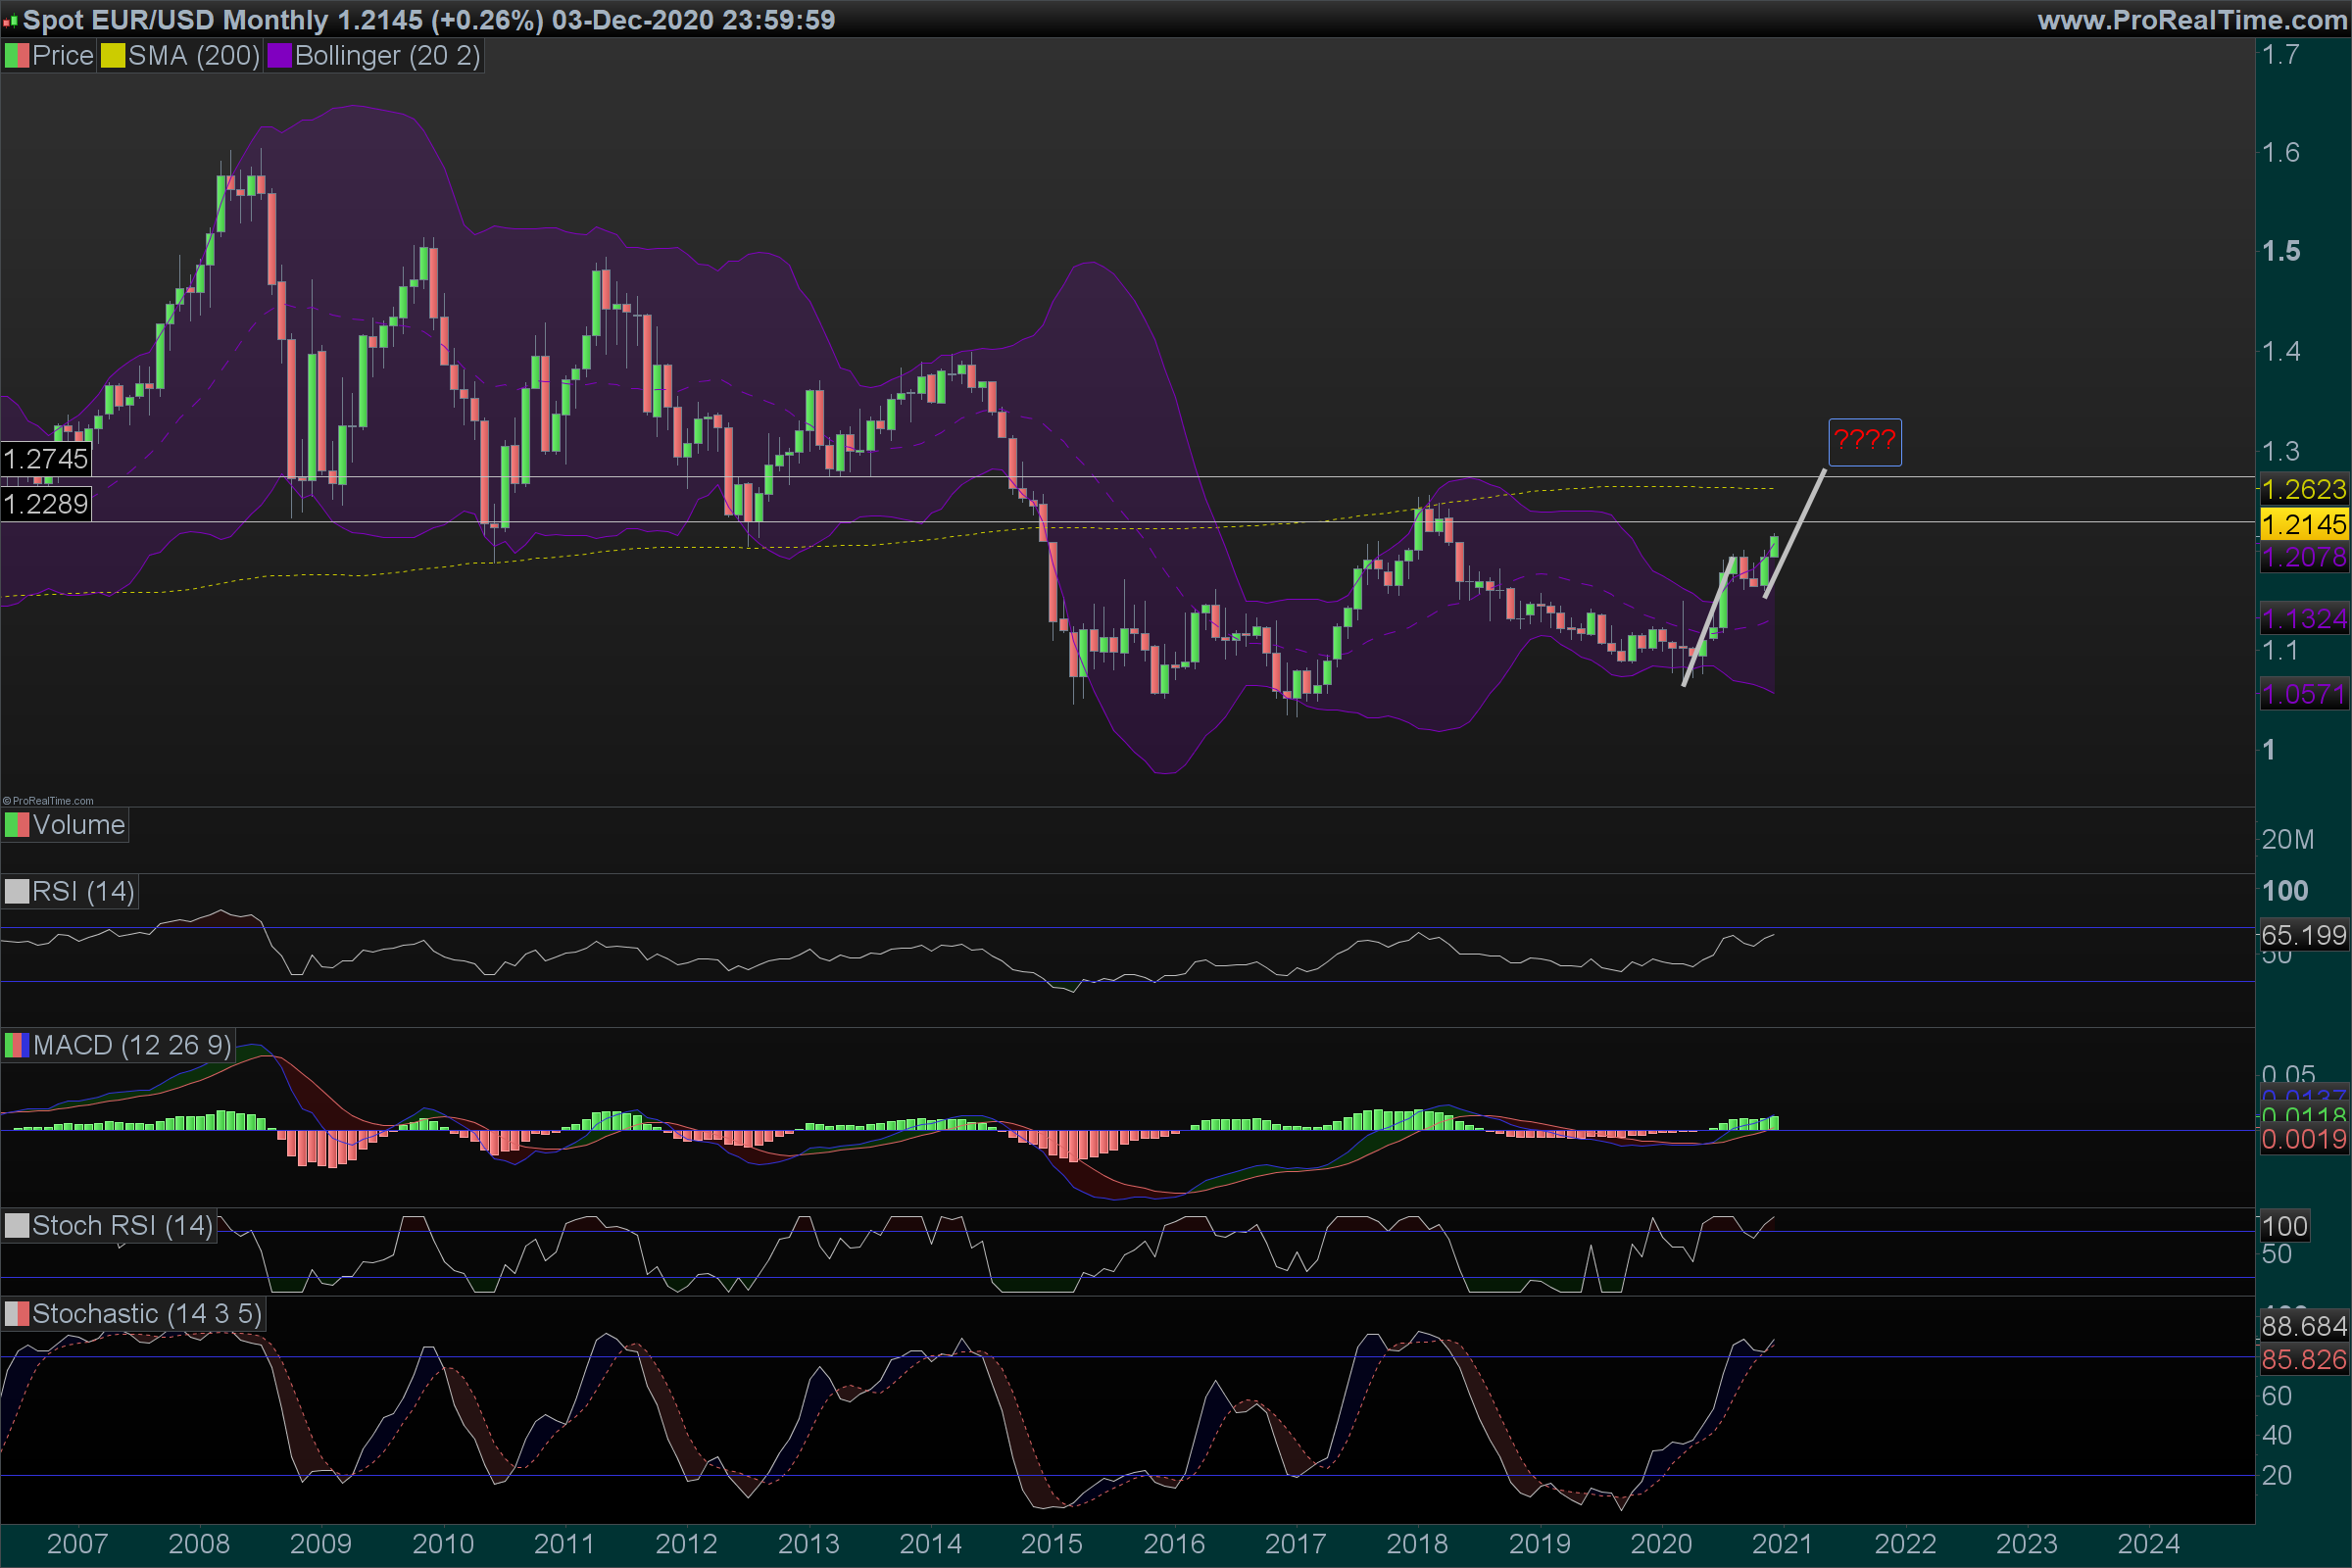Image resolution: width=2352 pixels, height=1568 pixels.
Task: Click the yellow SMA (200) swatch
Action: [112, 56]
